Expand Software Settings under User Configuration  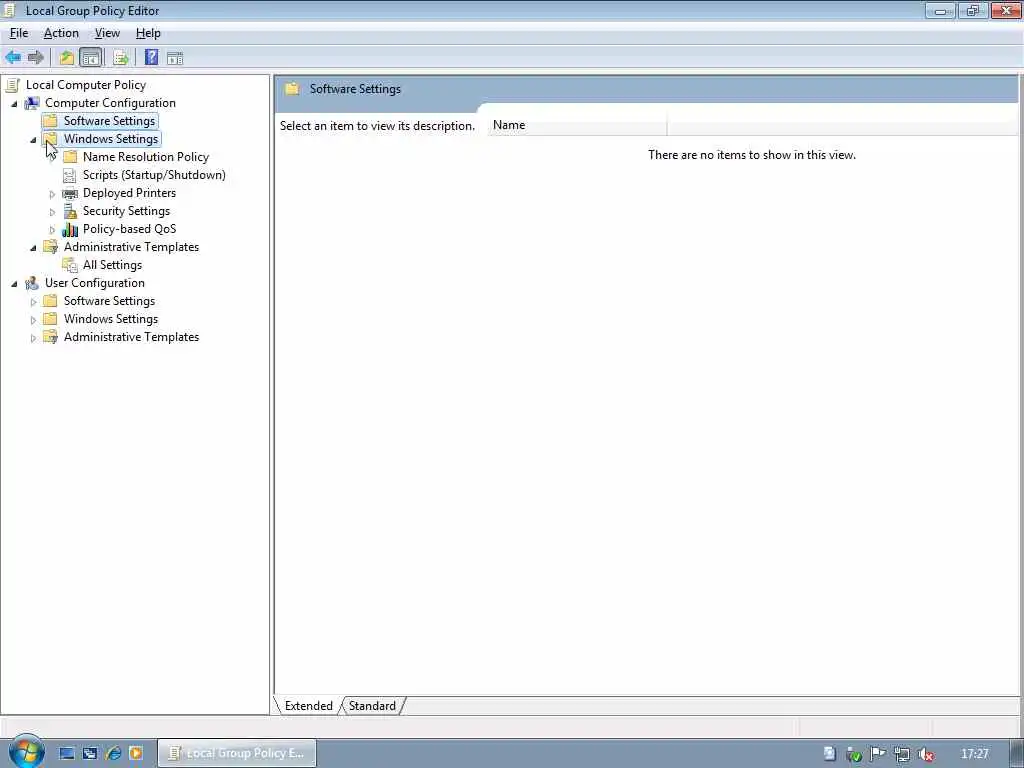pyautogui.click(x=33, y=302)
